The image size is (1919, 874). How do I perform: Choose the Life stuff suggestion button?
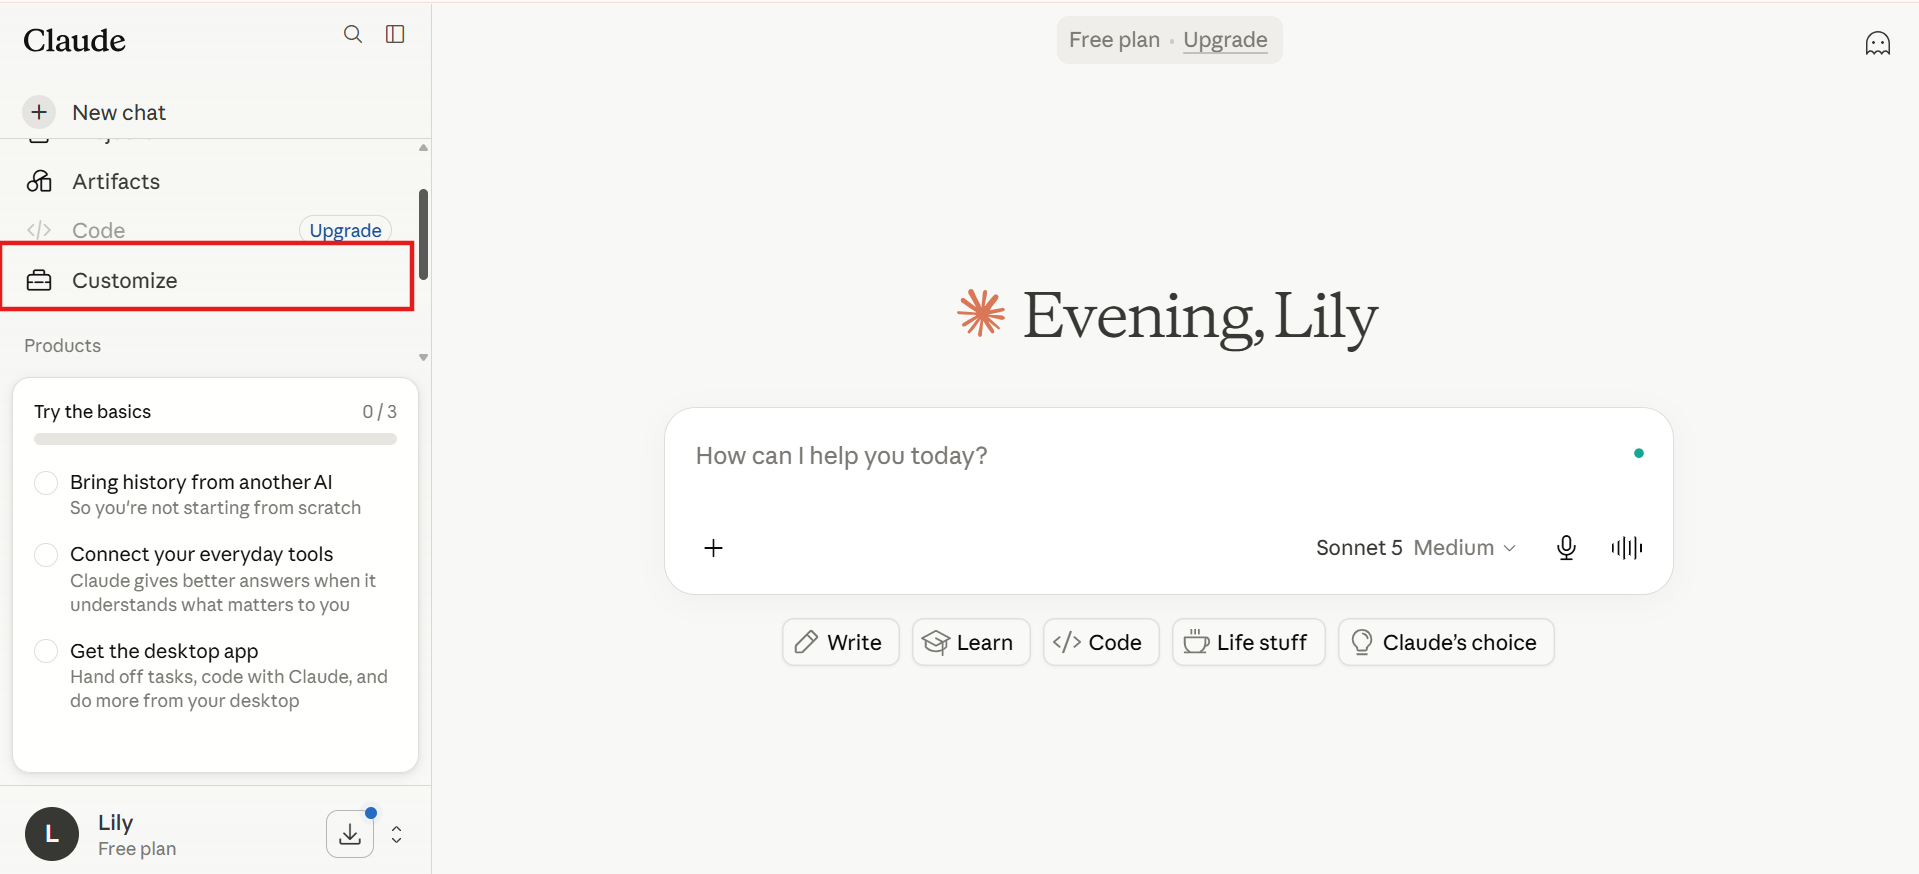coord(1248,642)
